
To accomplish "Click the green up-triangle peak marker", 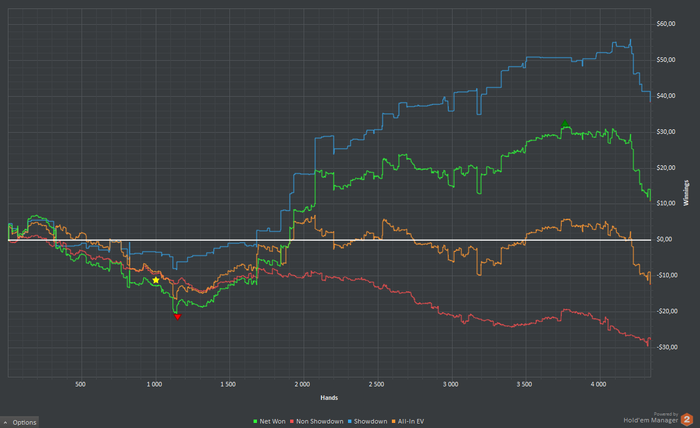I will (565, 124).
